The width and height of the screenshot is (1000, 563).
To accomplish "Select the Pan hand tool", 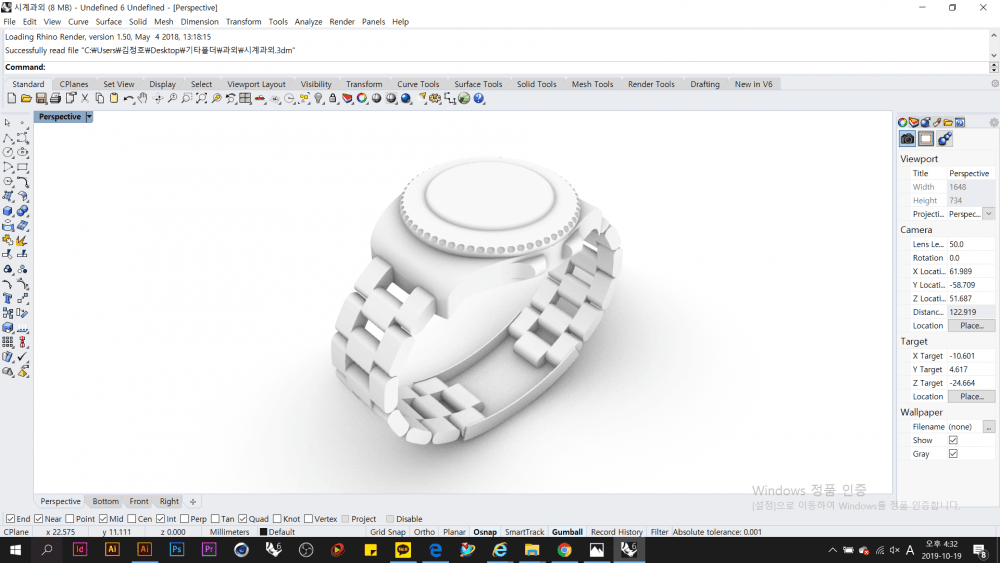I will (143, 99).
